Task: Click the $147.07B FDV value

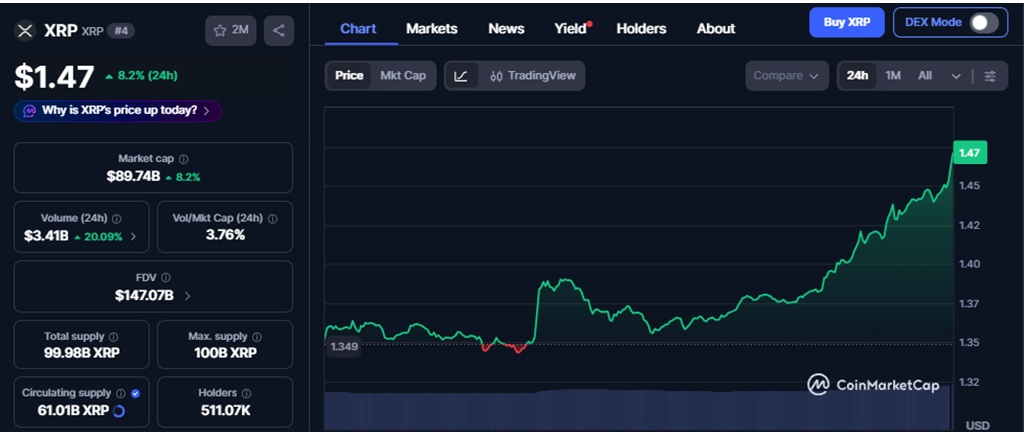Action: (x=144, y=296)
